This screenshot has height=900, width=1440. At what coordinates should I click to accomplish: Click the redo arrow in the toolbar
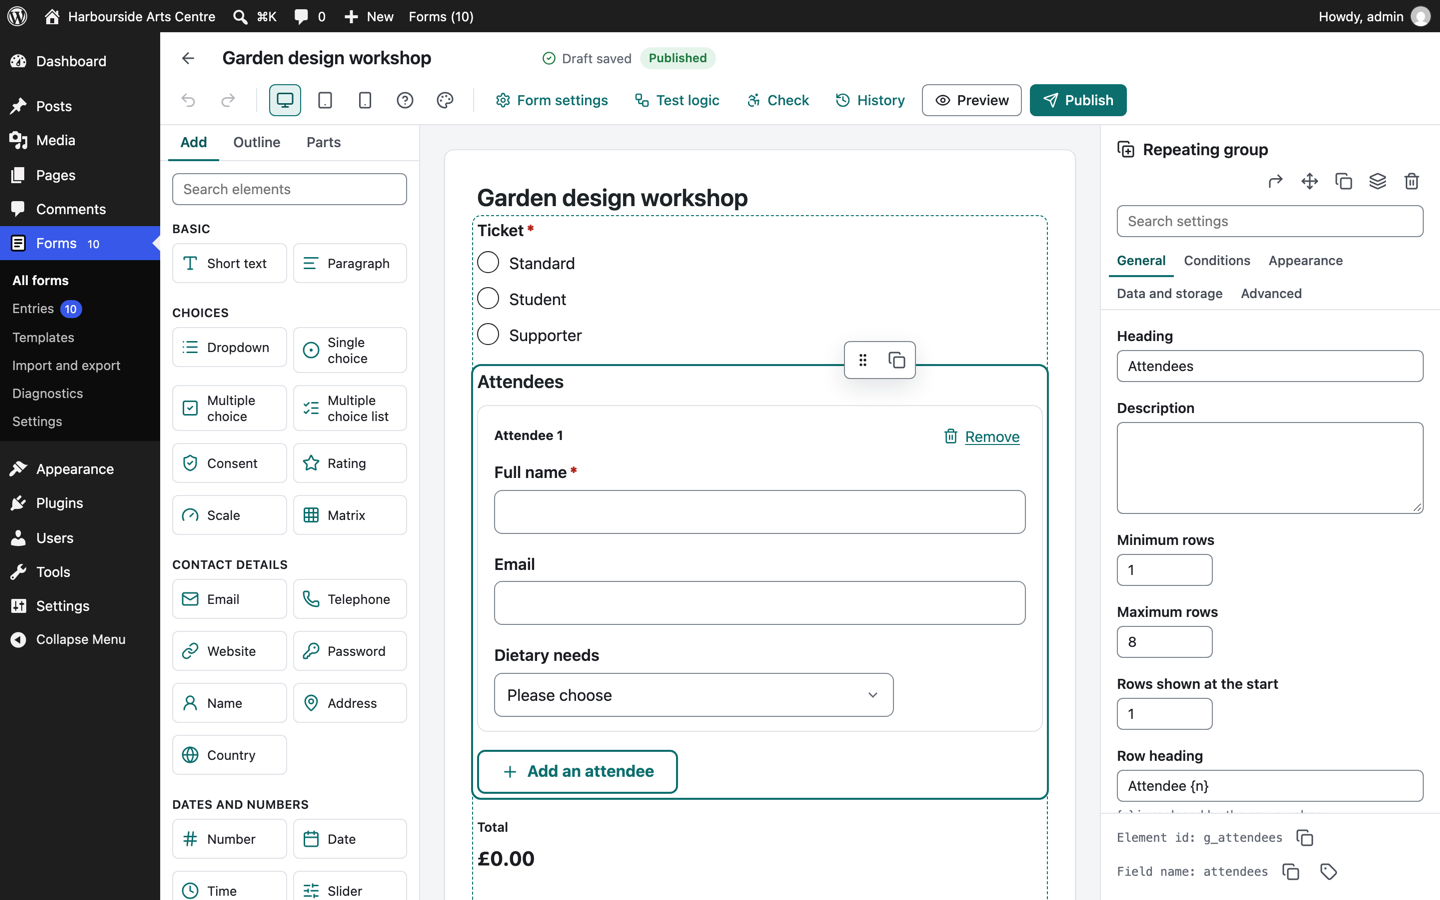(228, 100)
